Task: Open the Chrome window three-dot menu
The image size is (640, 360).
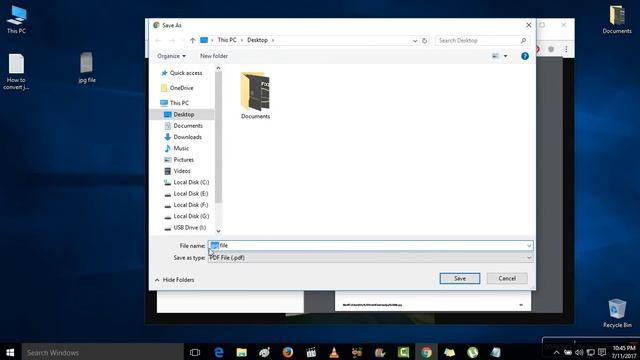Action: point(566,49)
